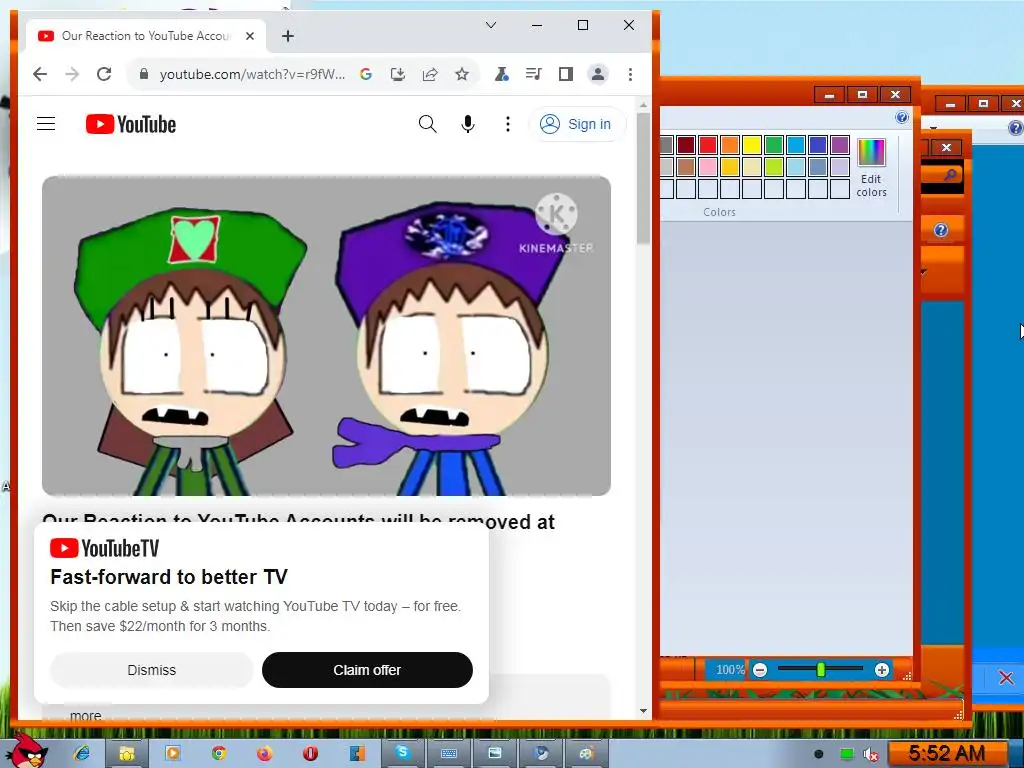Viewport: 1024px width, 768px height.
Task: Close the 'Our Reaction to YouTube' tab
Action: tap(249, 36)
